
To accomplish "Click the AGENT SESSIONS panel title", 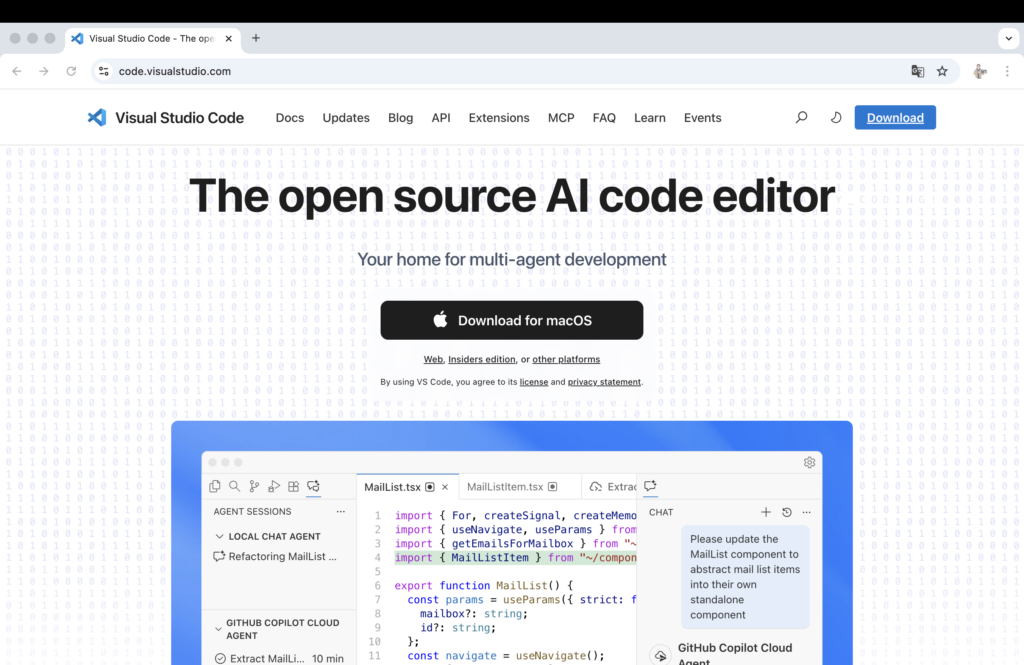I will [252, 511].
